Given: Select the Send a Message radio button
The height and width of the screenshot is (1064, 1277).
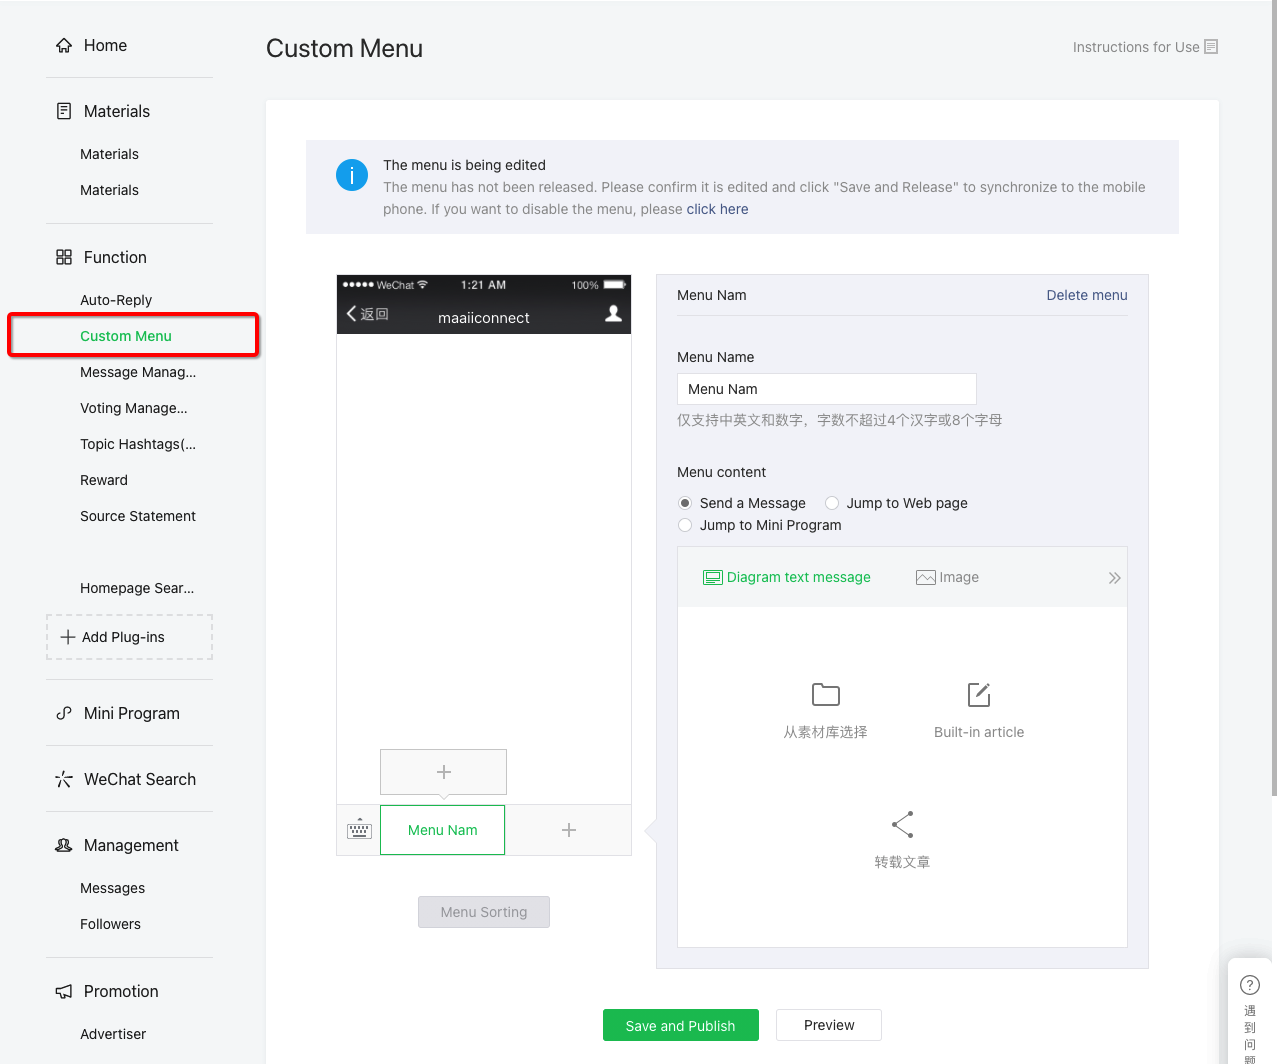Looking at the screenshot, I should click(685, 503).
